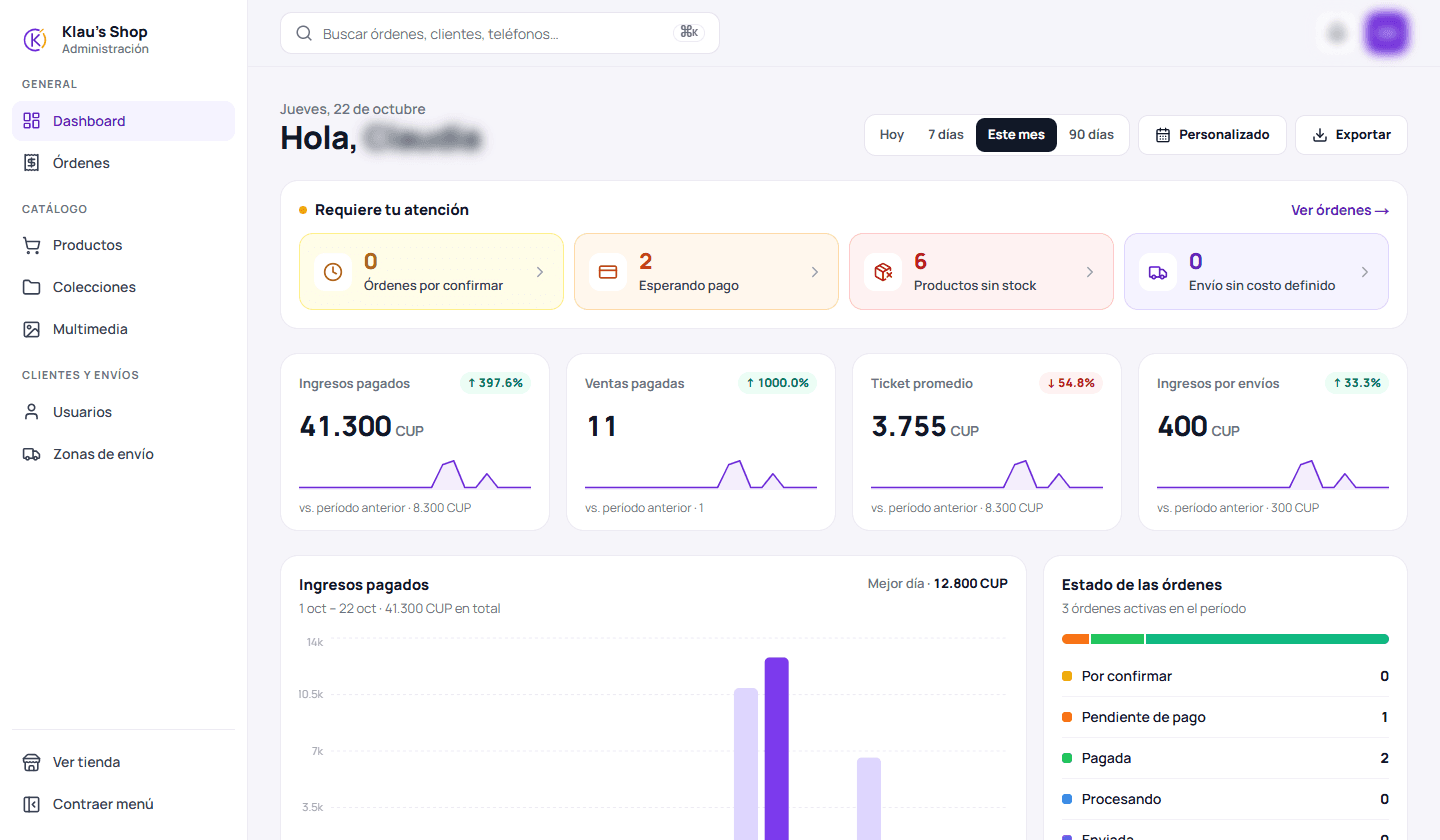Viewport: 1440px width, 840px height.
Task: Open the Órdenes sidebar section
Action: tap(123, 163)
